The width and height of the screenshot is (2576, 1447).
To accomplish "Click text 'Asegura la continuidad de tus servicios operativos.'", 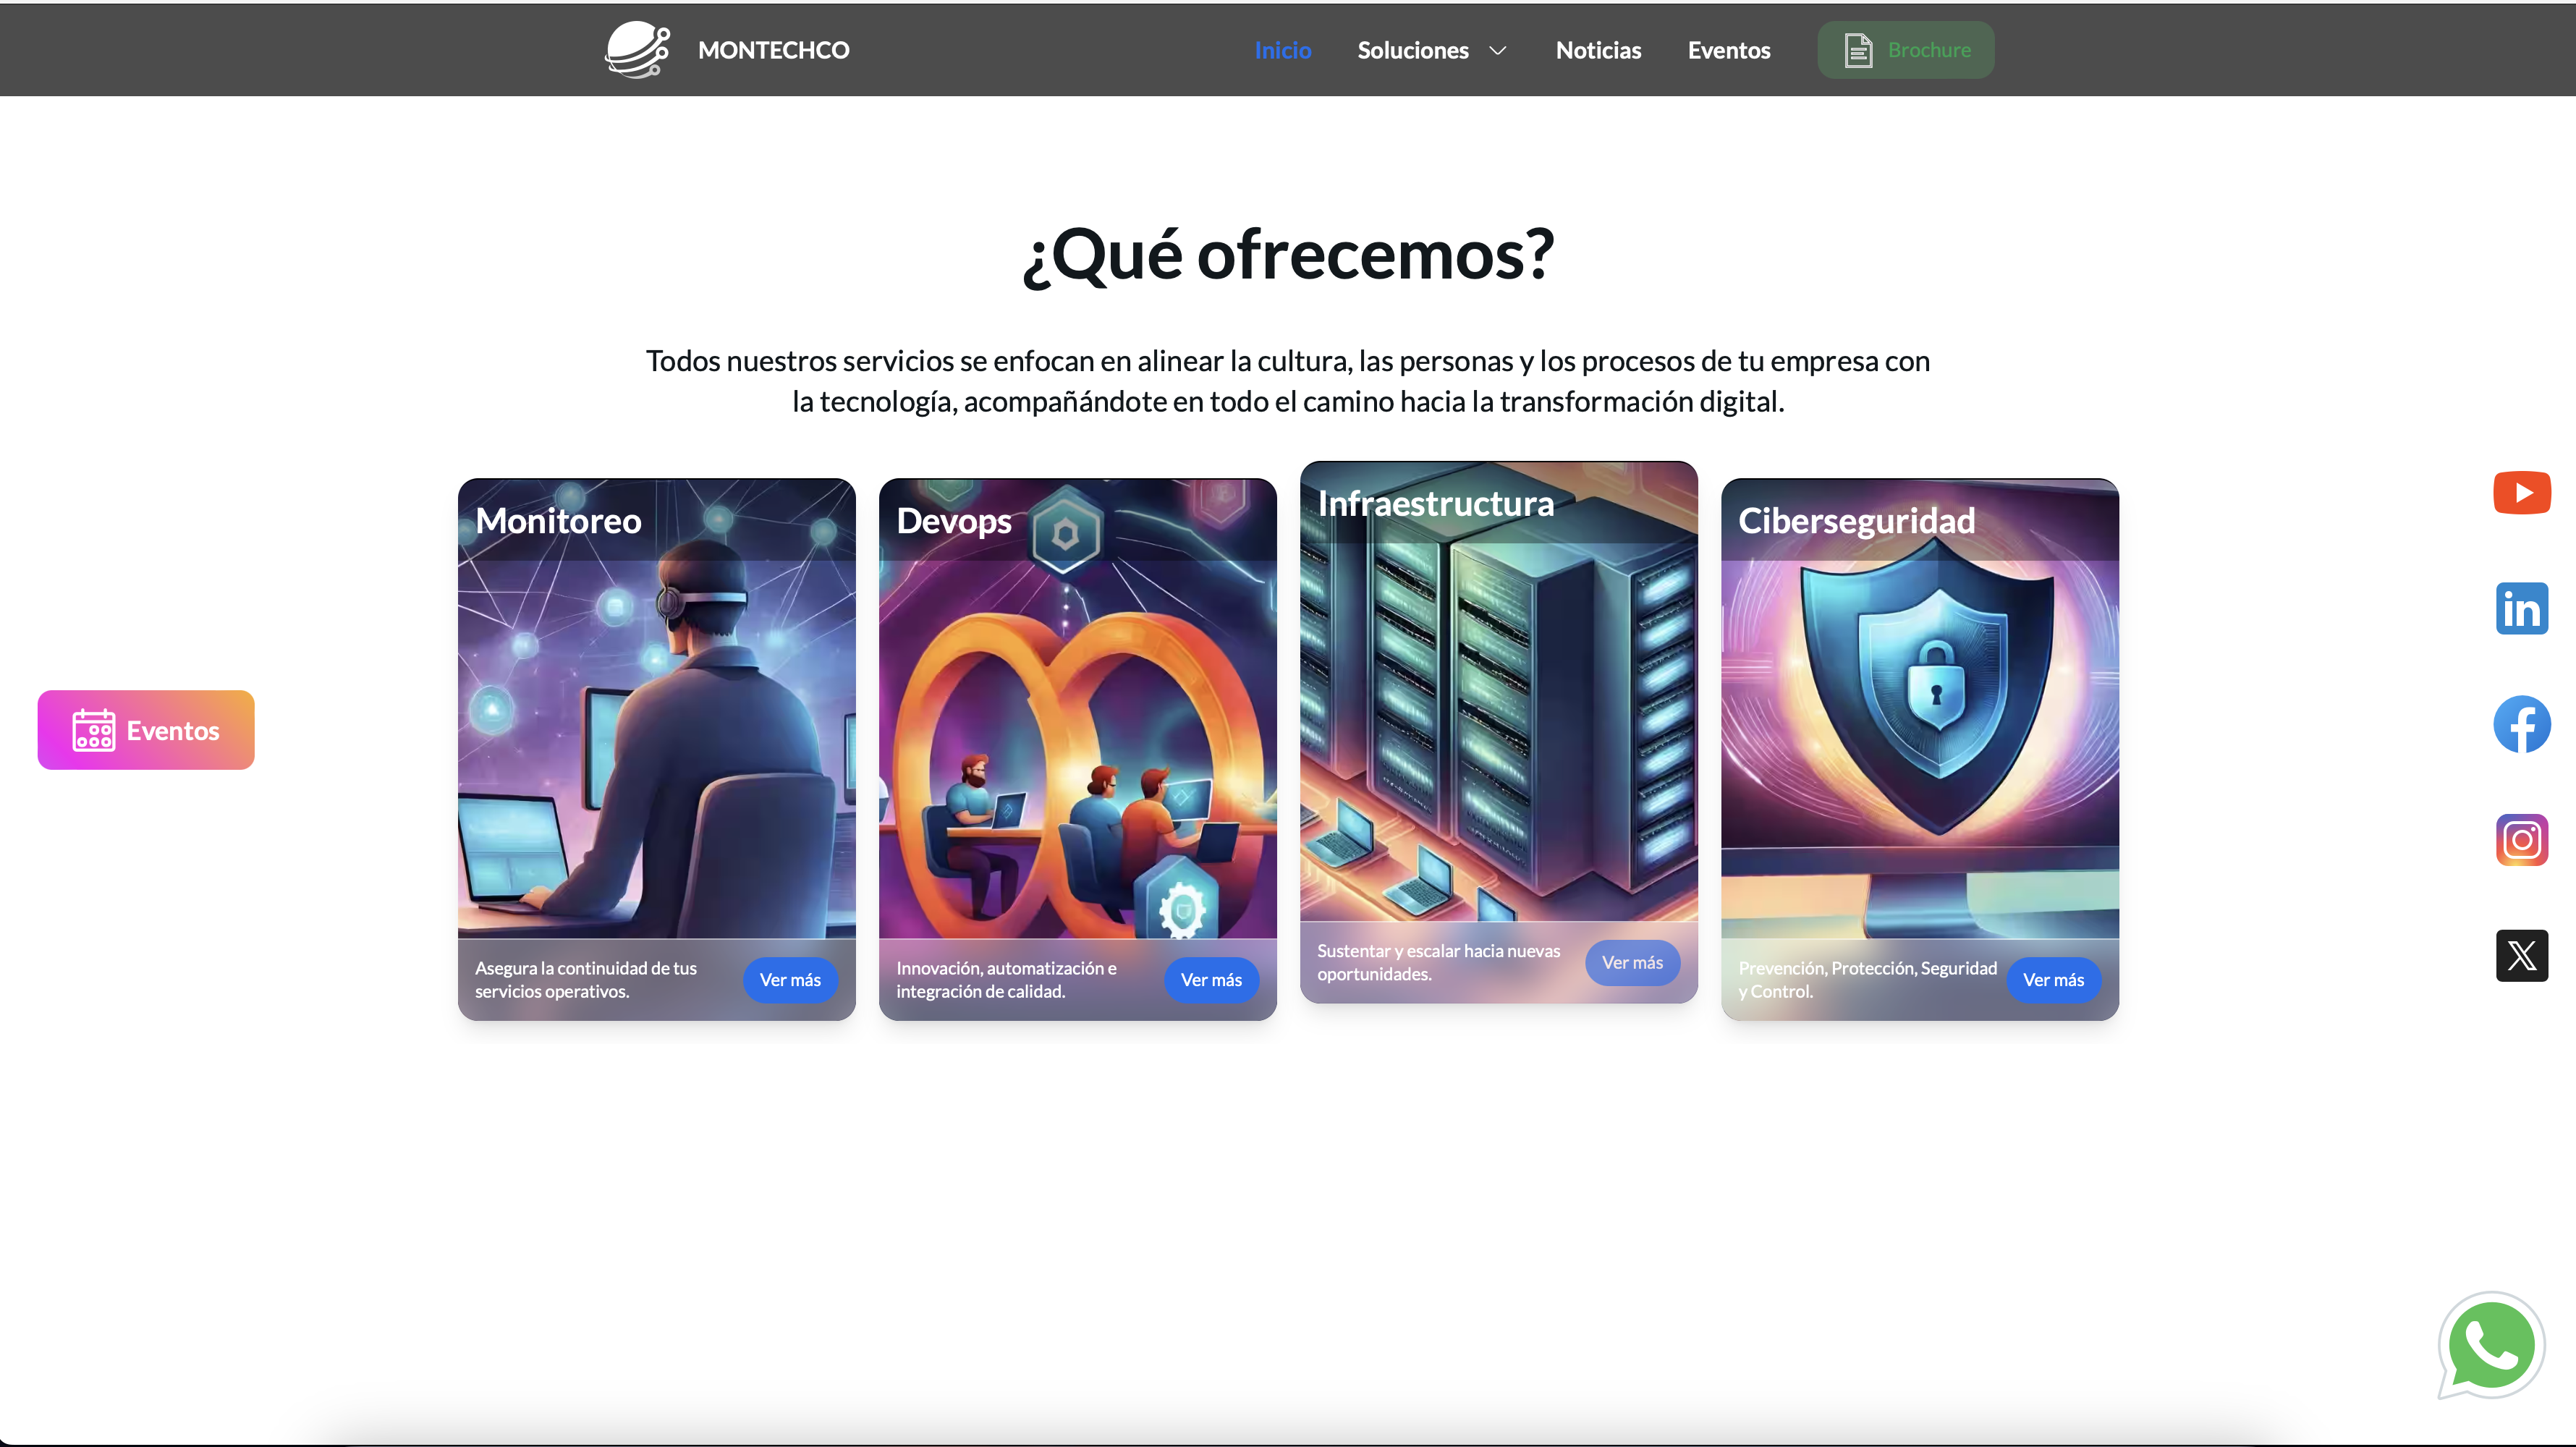I will point(586,980).
